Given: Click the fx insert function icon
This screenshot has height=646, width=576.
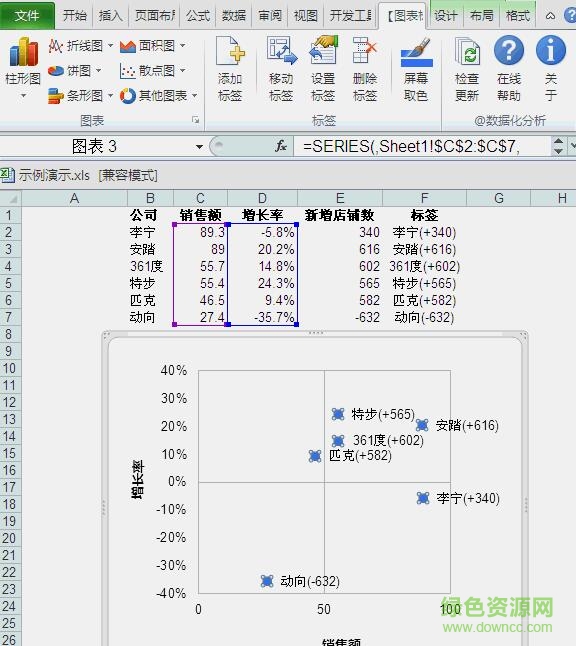Looking at the screenshot, I should (x=281, y=146).
